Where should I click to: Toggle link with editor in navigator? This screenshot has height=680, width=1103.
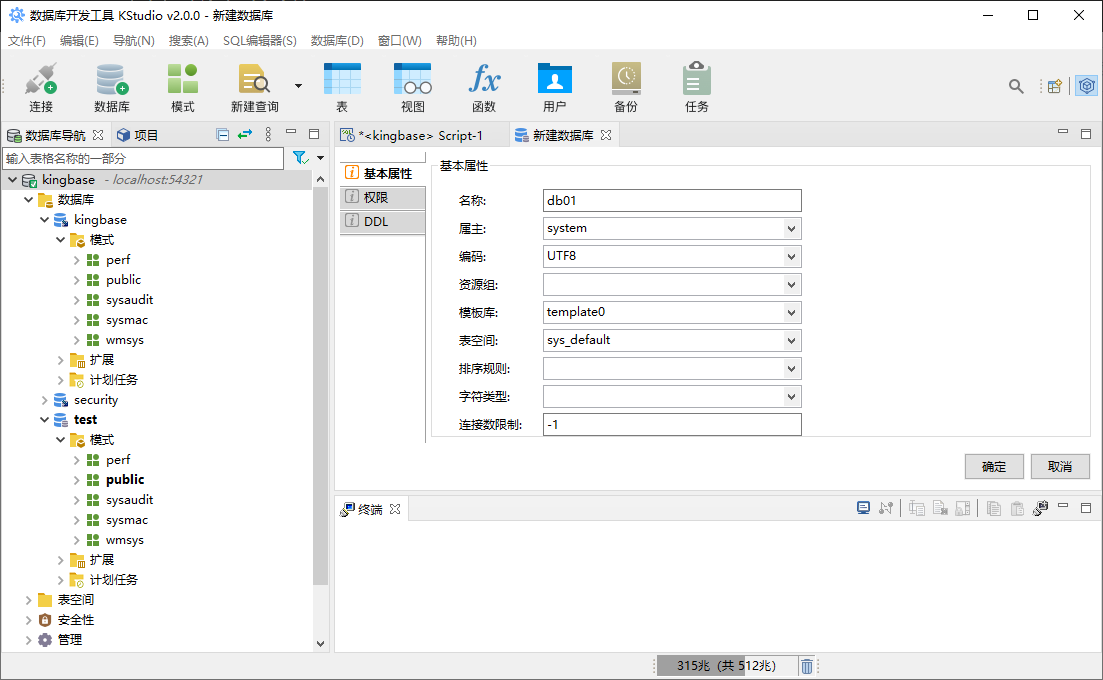click(244, 135)
